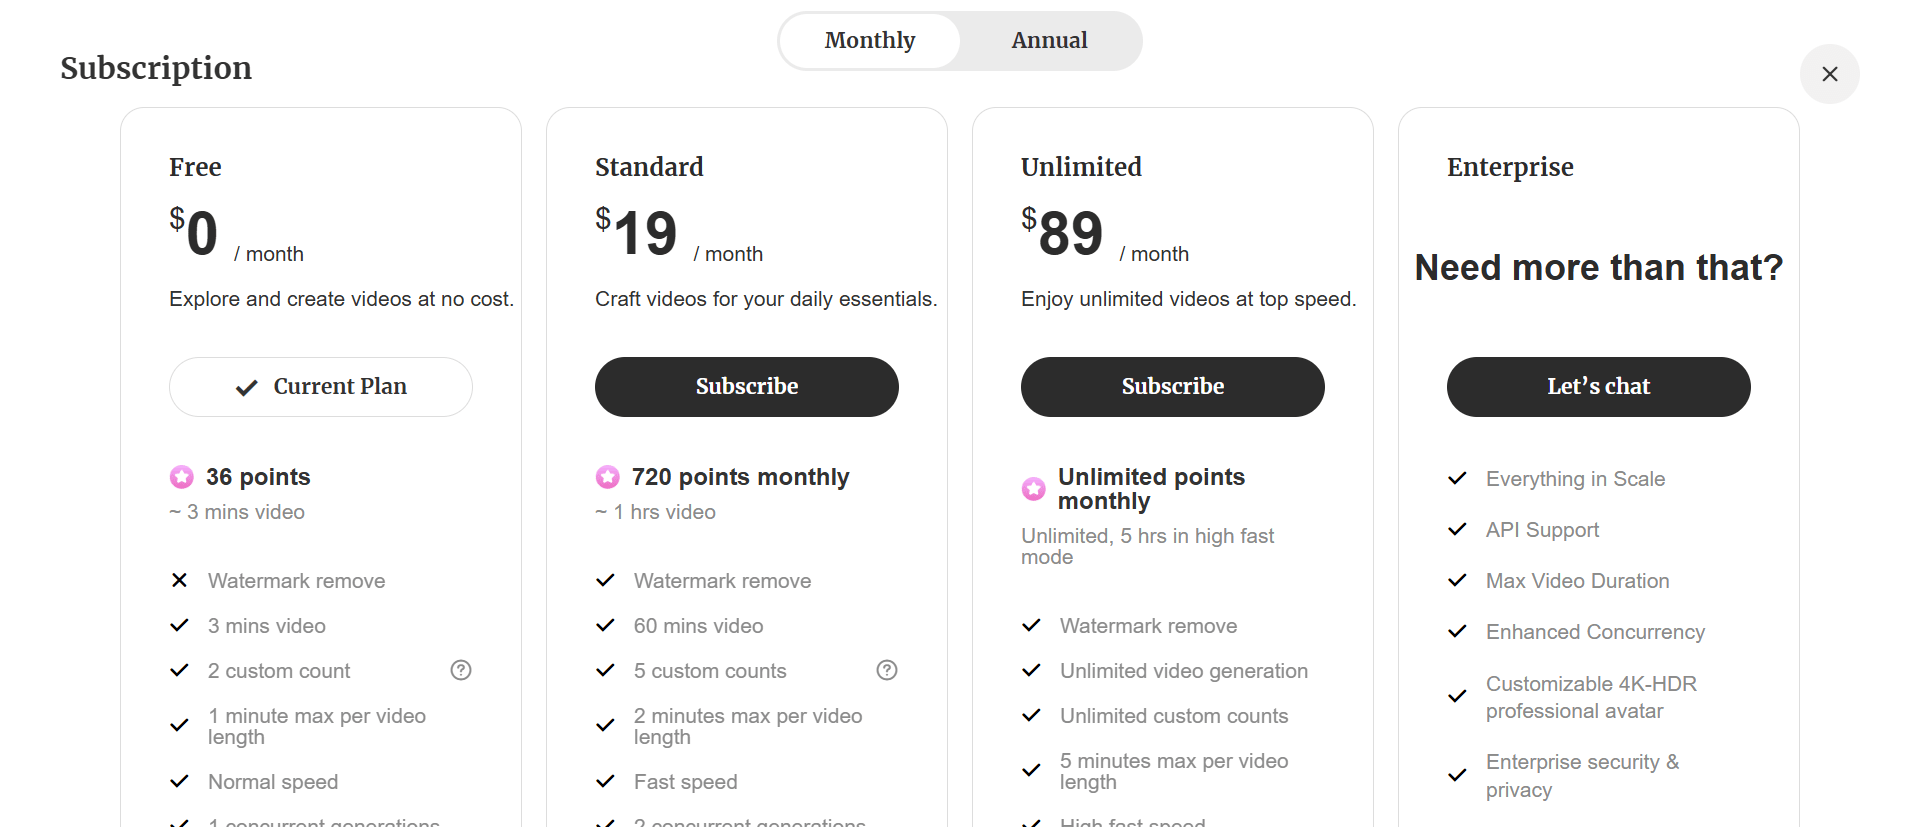Click help icon beside 2 custom count
The height and width of the screenshot is (827, 1920).
(461, 670)
